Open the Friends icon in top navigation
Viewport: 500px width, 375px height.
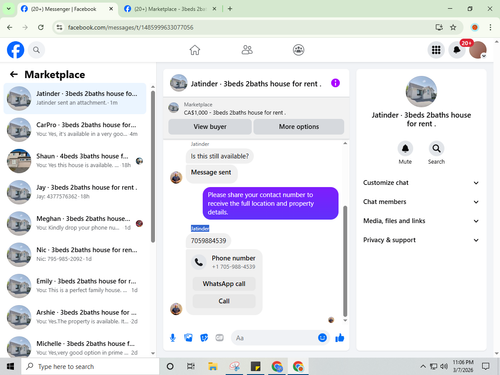pyautogui.click(x=247, y=50)
